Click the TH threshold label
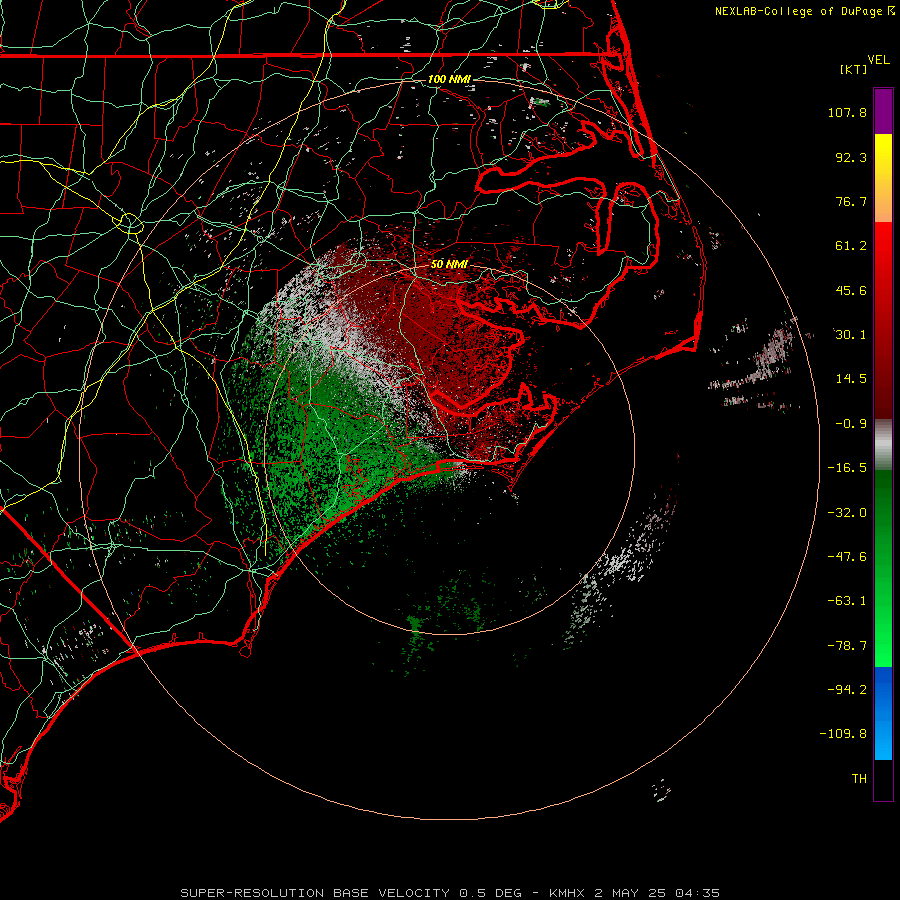The width and height of the screenshot is (900, 900). click(859, 779)
